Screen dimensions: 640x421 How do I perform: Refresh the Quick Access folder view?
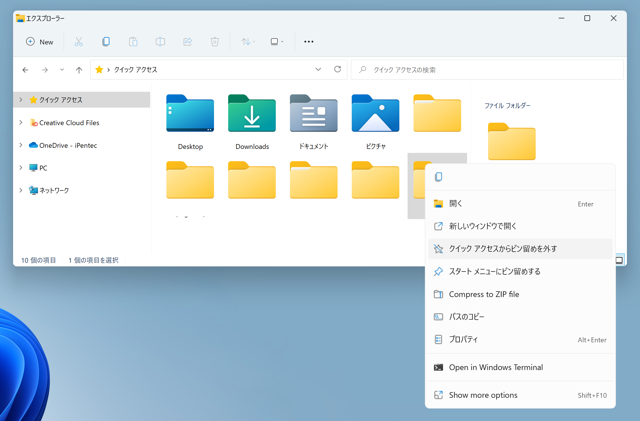338,70
